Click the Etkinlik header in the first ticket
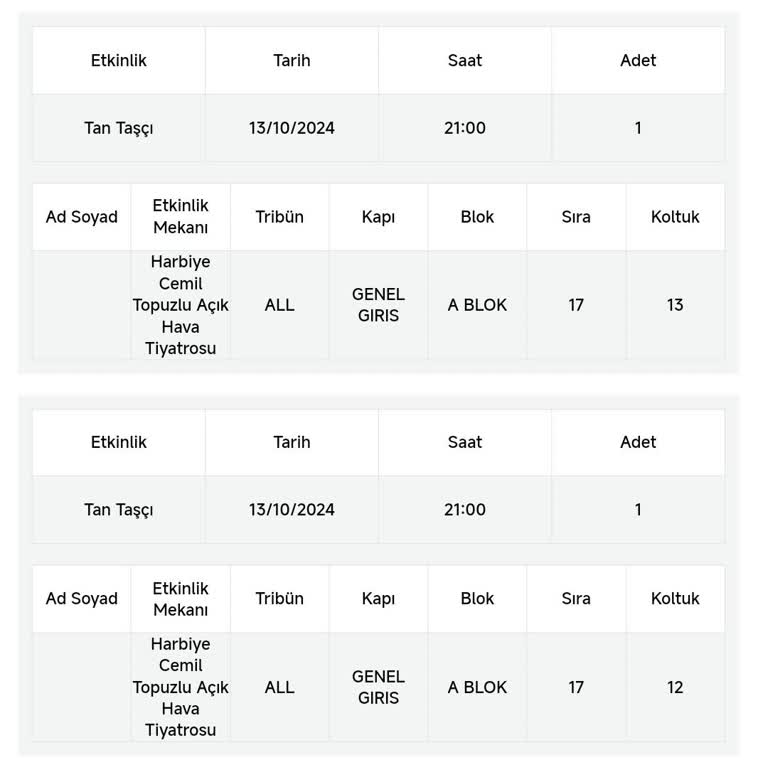This screenshot has height=768, width=768. tap(118, 60)
